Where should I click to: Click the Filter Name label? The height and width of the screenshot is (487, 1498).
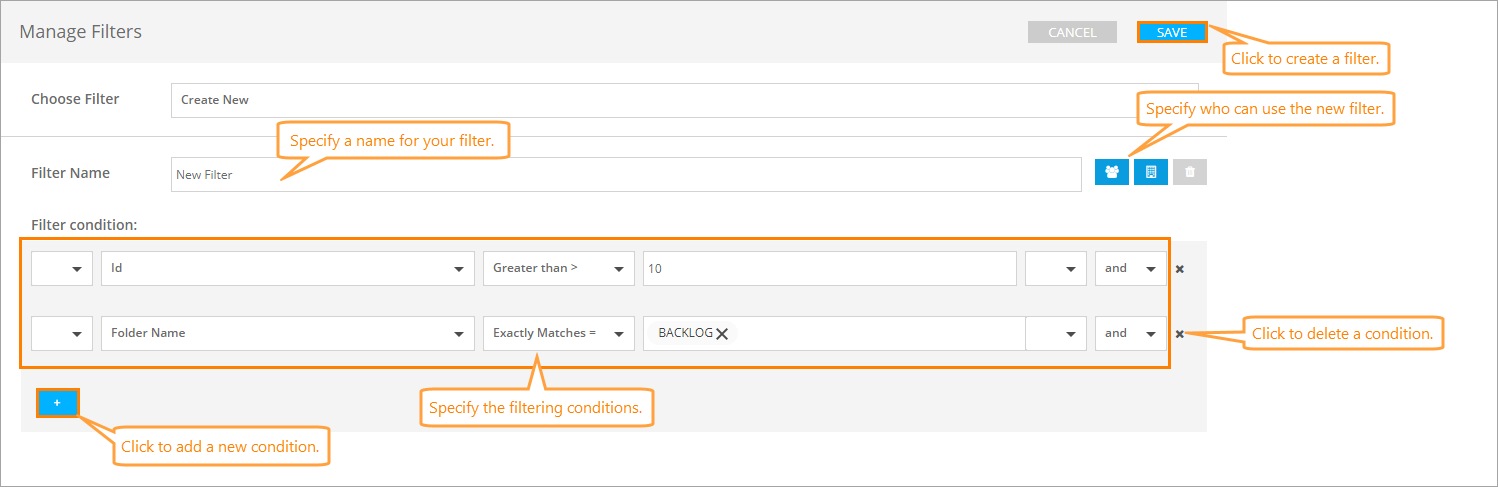71,173
